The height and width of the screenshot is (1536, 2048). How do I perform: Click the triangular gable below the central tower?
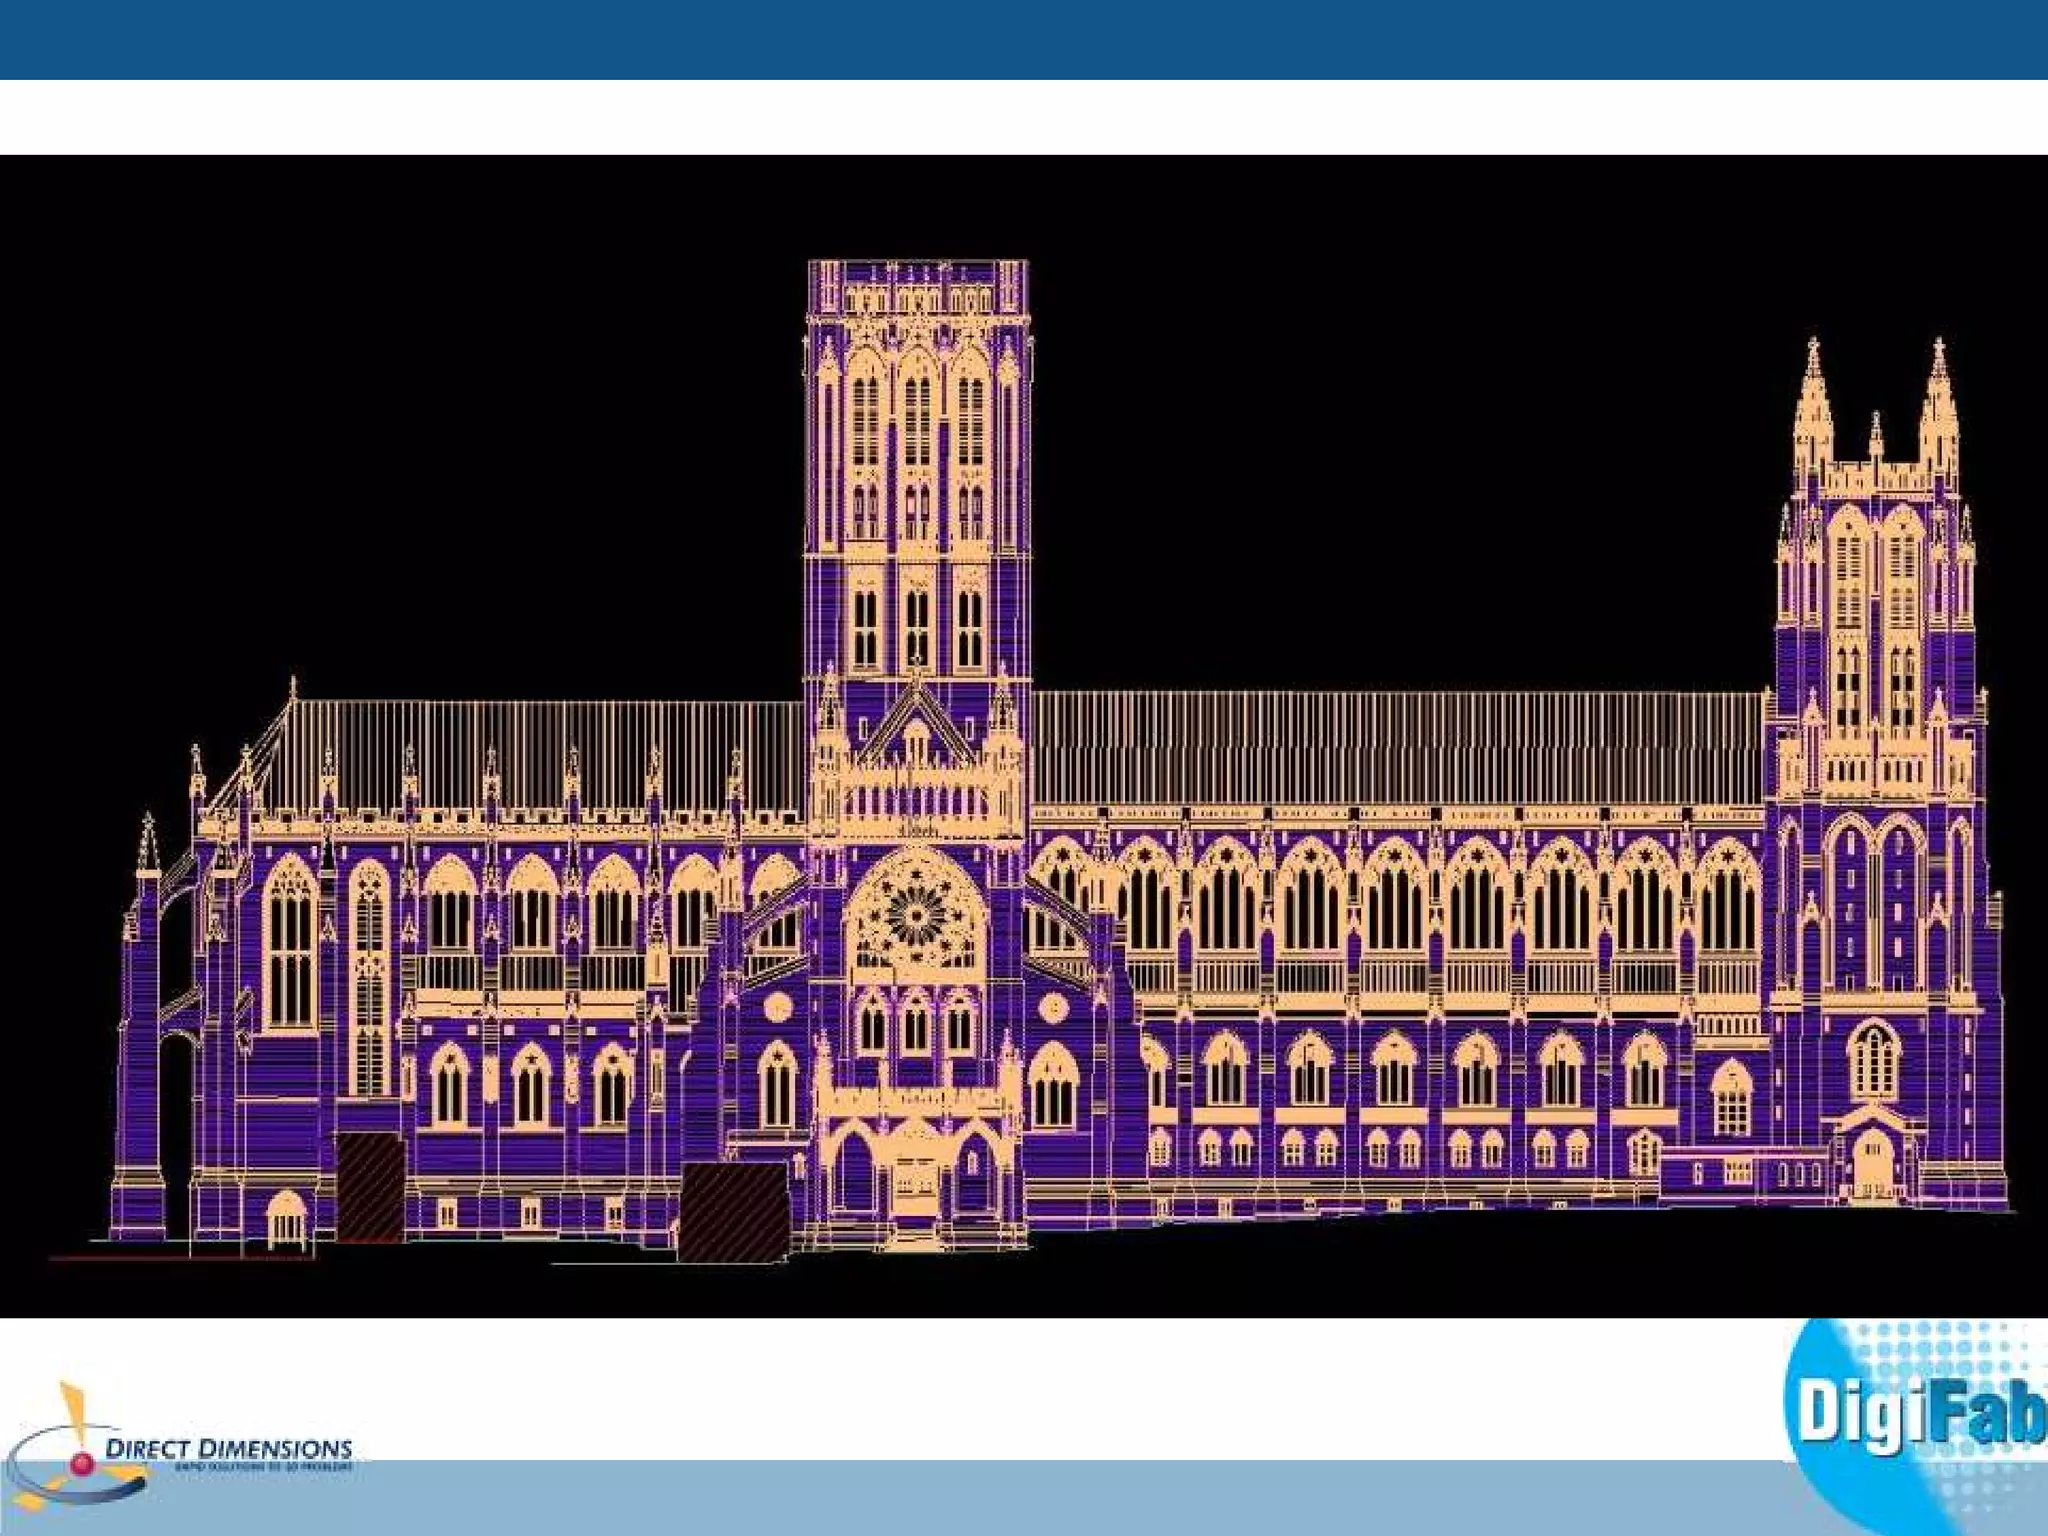tap(915, 726)
